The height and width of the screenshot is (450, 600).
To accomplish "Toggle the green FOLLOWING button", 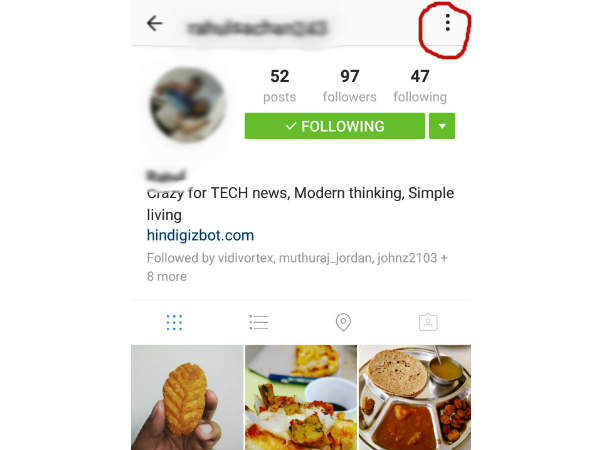I will pos(335,126).
